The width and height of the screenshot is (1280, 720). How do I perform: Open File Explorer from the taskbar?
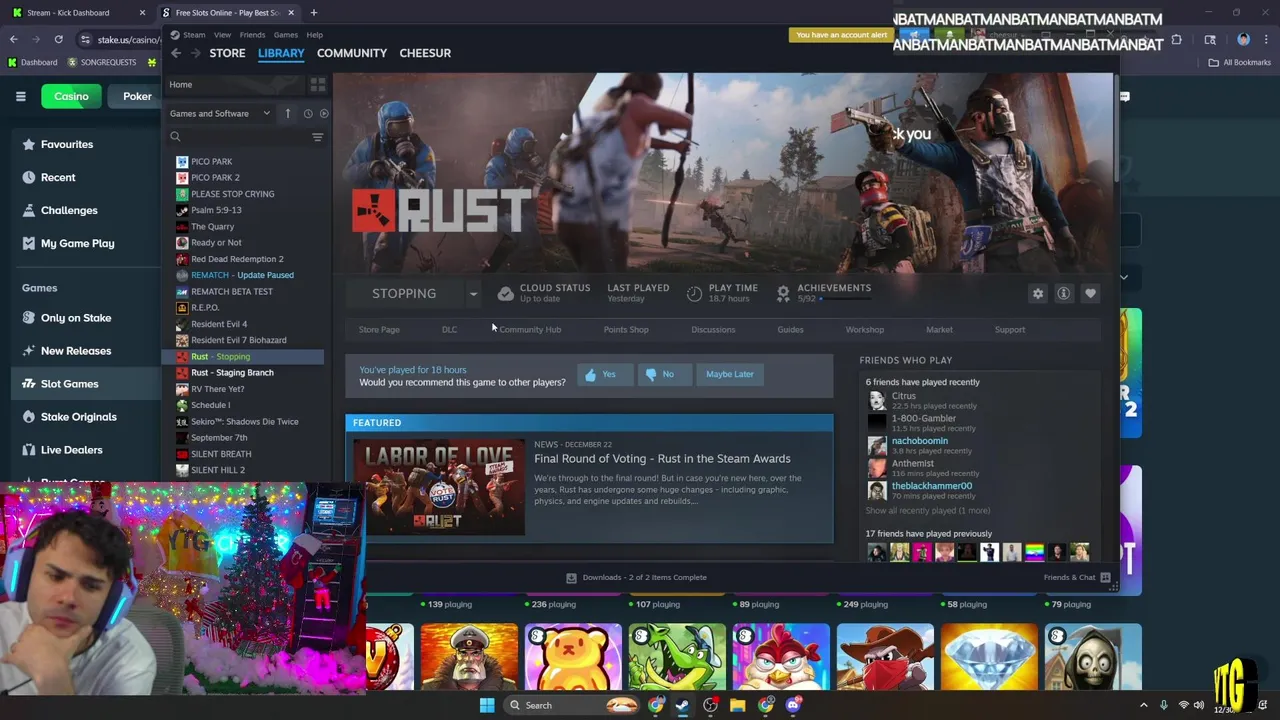pyautogui.click(x=737, y=705)
